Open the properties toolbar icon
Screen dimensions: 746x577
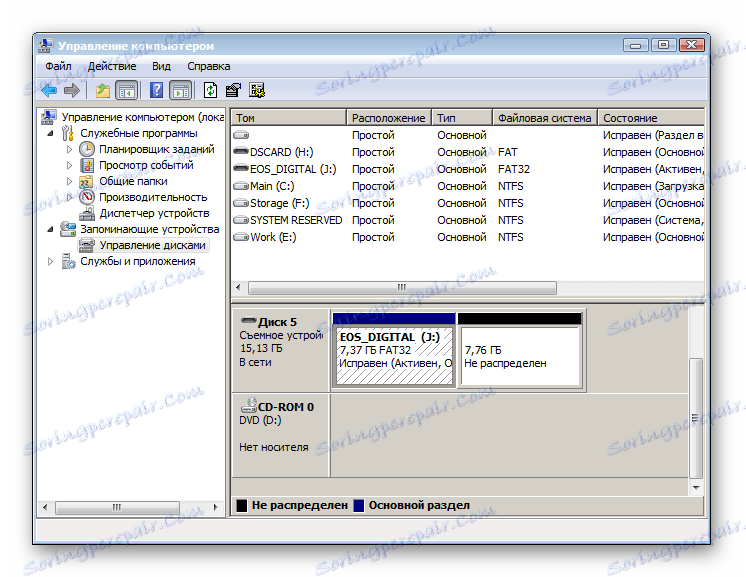233,90
